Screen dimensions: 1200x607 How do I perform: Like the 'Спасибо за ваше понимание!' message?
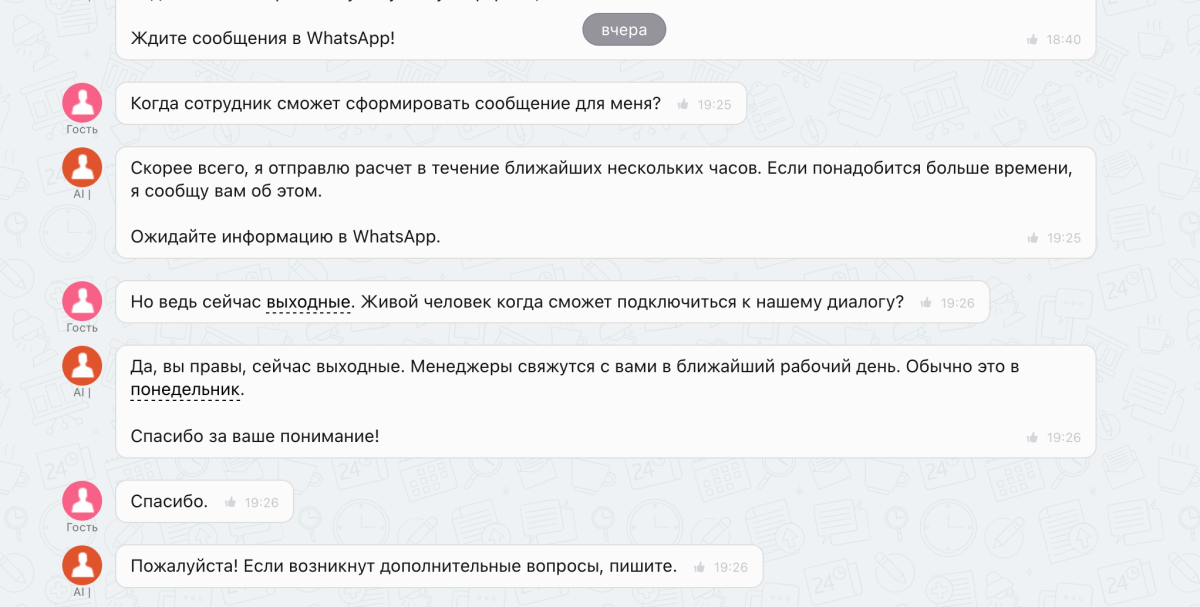pyautogui.click(x=1032, y=438)
